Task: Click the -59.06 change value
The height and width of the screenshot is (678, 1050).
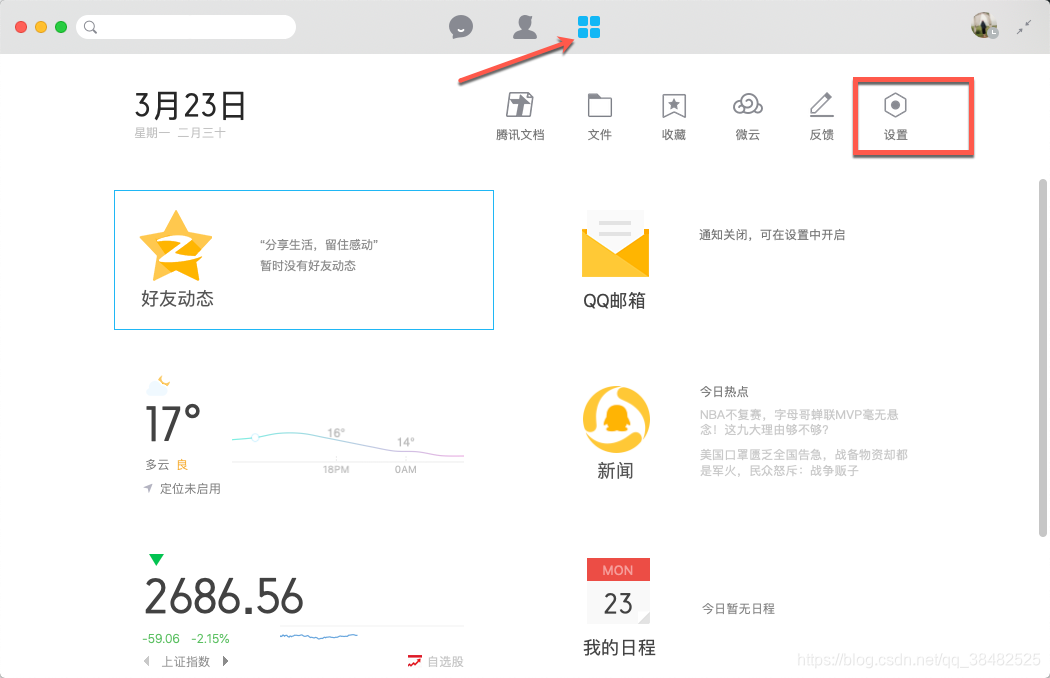Action: click(x=161, y=638)
